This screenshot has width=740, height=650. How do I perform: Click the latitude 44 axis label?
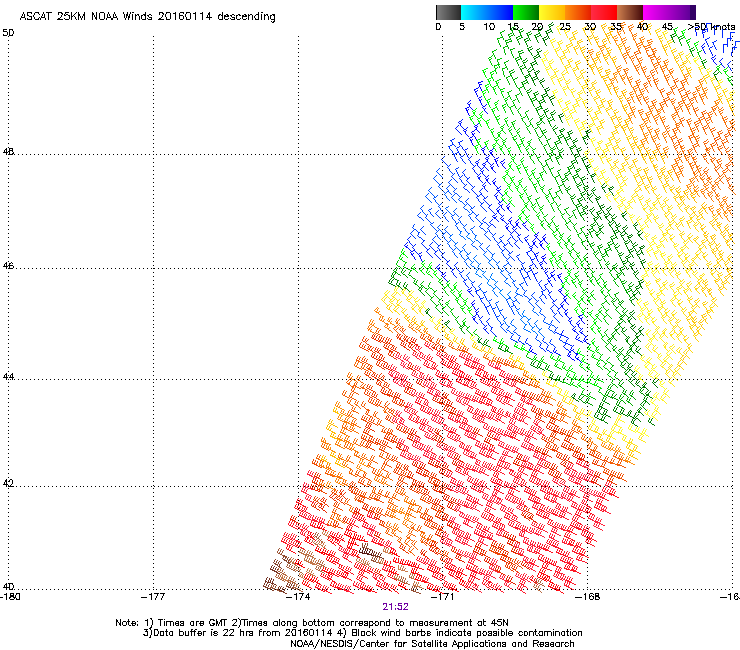(8, 377)
